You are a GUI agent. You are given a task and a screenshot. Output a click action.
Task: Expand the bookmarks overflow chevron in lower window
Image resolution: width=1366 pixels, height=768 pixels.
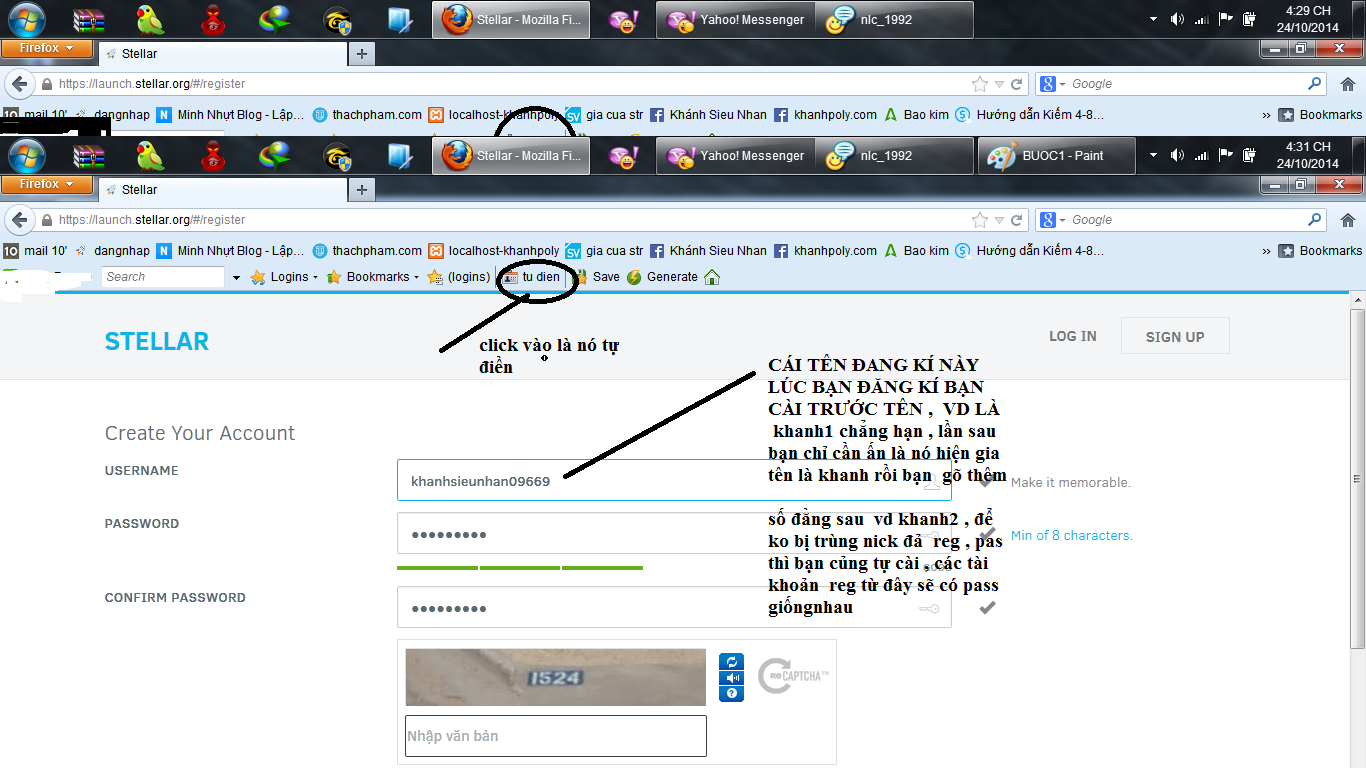(1267, 251)
